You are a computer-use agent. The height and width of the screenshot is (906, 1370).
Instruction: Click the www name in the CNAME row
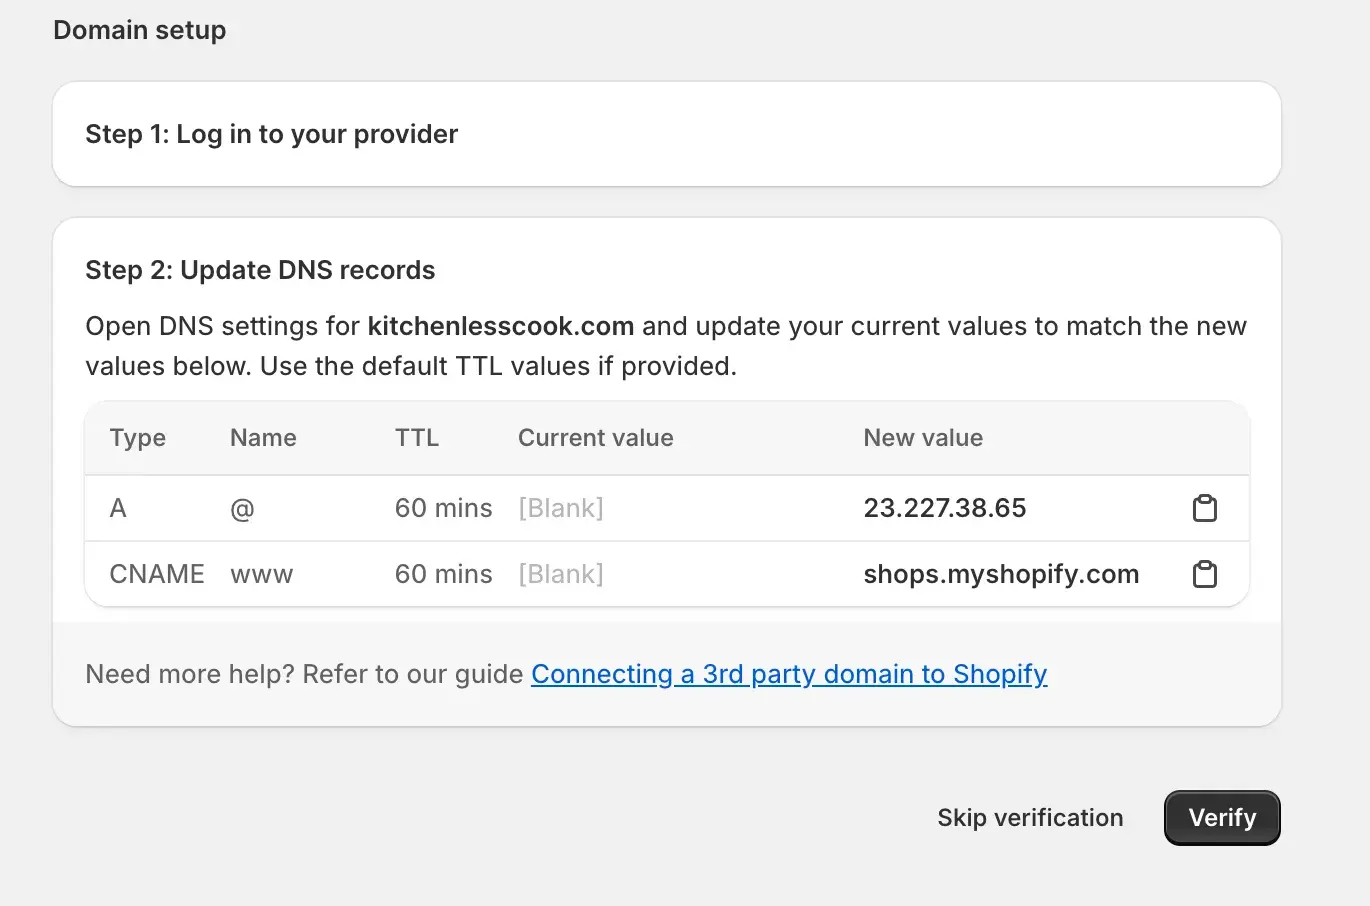click(x=261, y=575)
